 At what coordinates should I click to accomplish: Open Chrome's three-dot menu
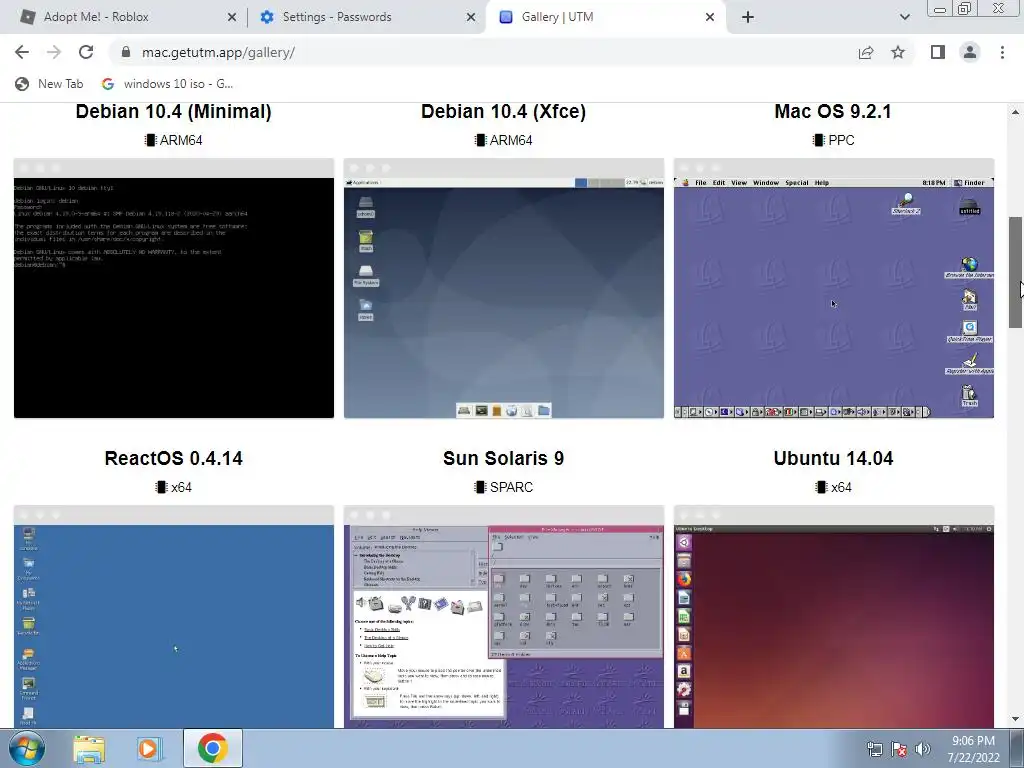(x=1002, y=52)
